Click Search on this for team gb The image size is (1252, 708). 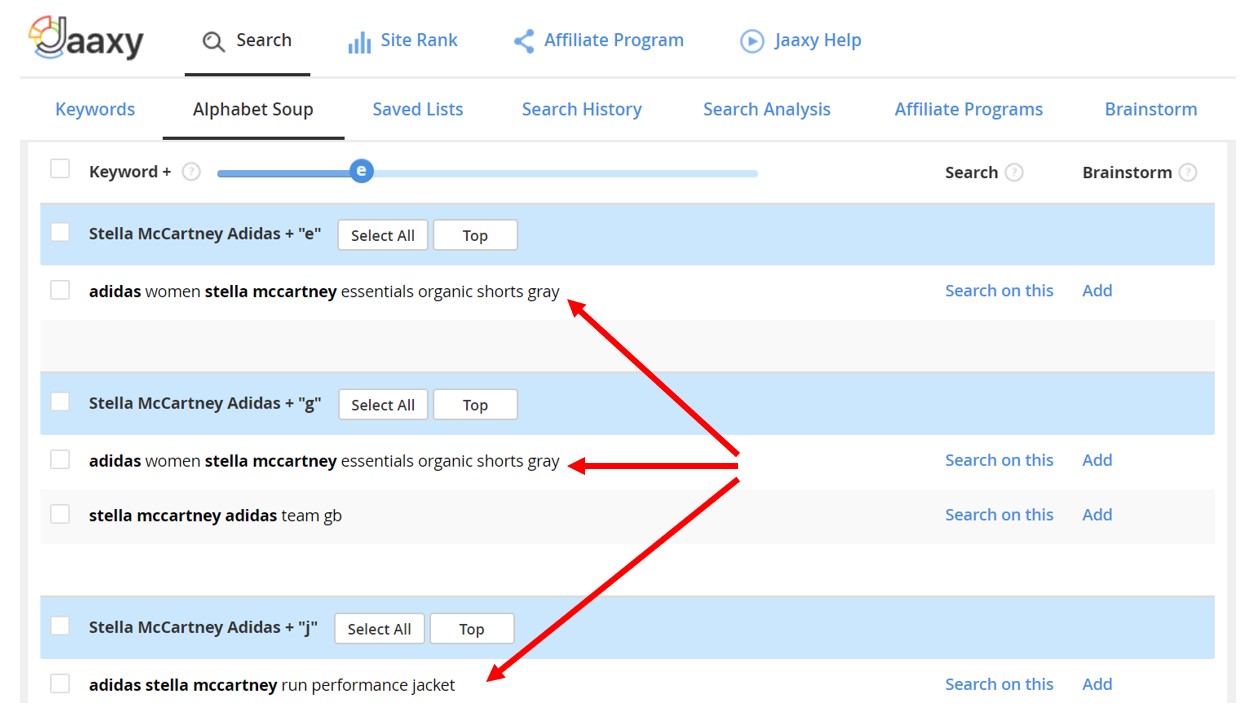(x=999, y=515)
